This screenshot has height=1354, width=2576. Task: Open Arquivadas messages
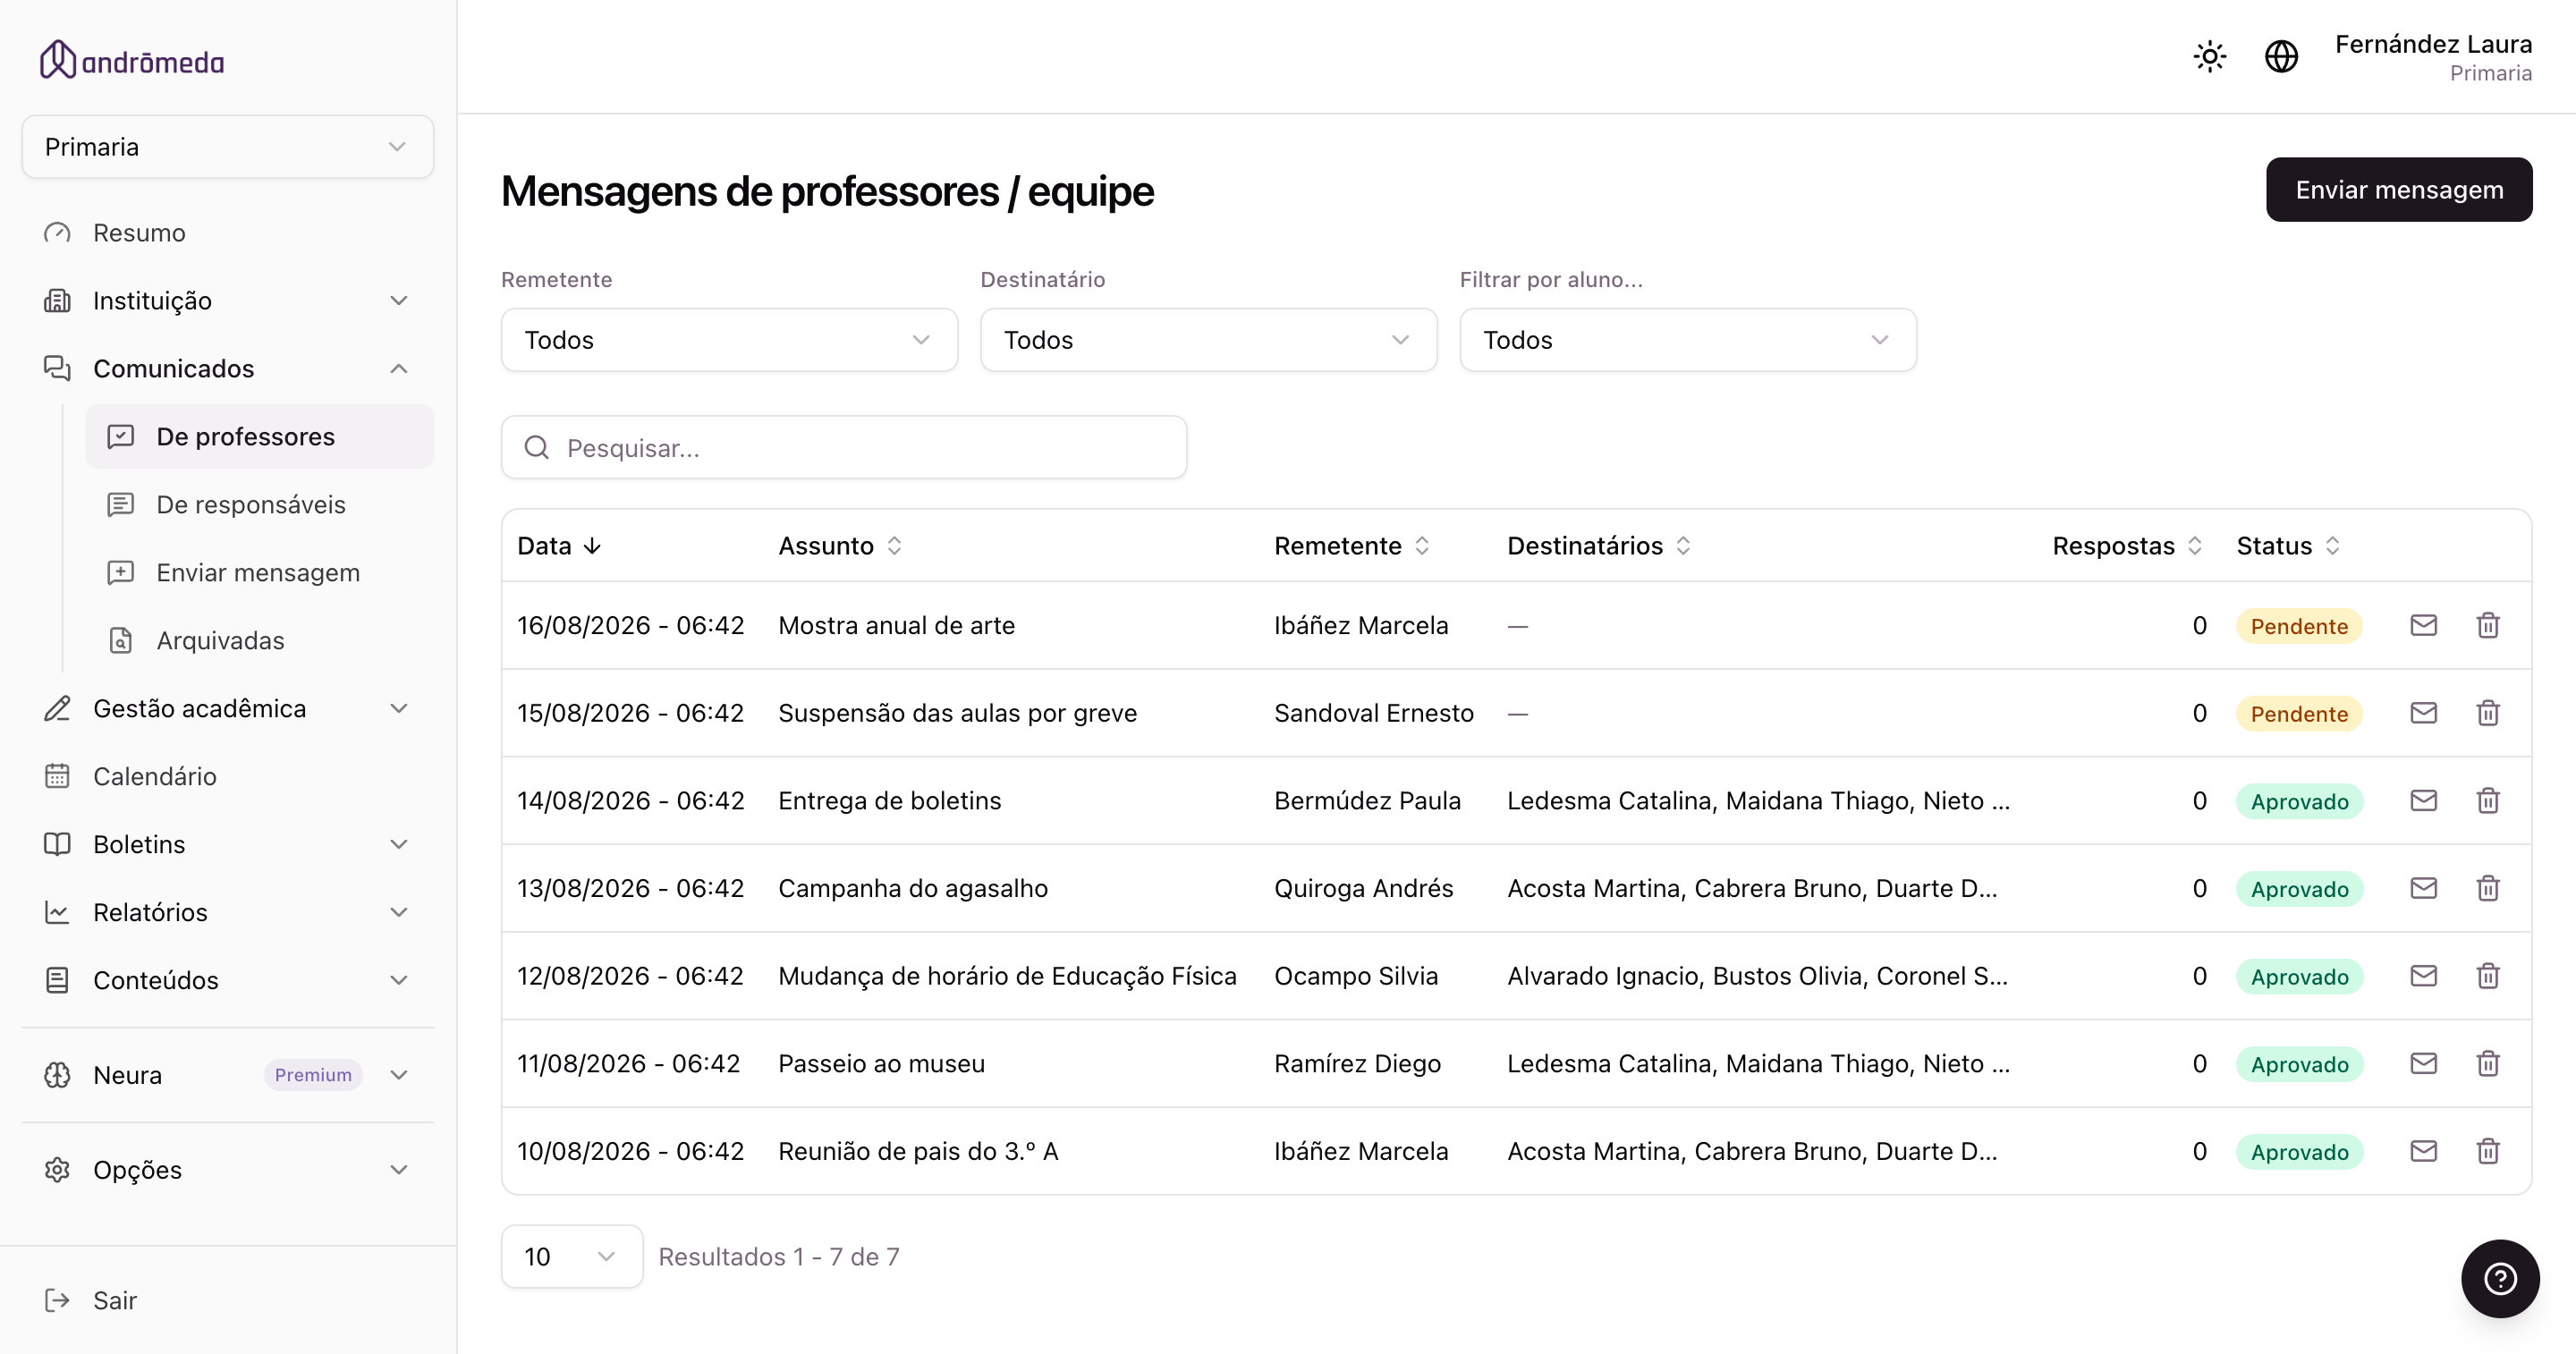tap(260, 641)
